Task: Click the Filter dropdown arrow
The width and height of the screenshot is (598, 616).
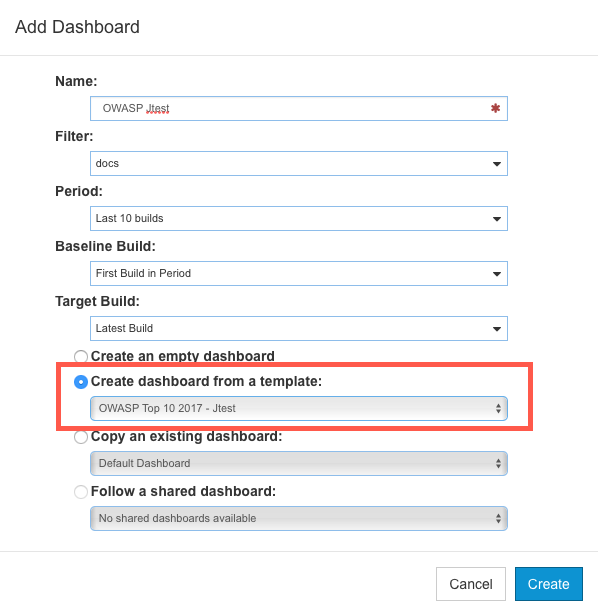Action: (497, 164)
